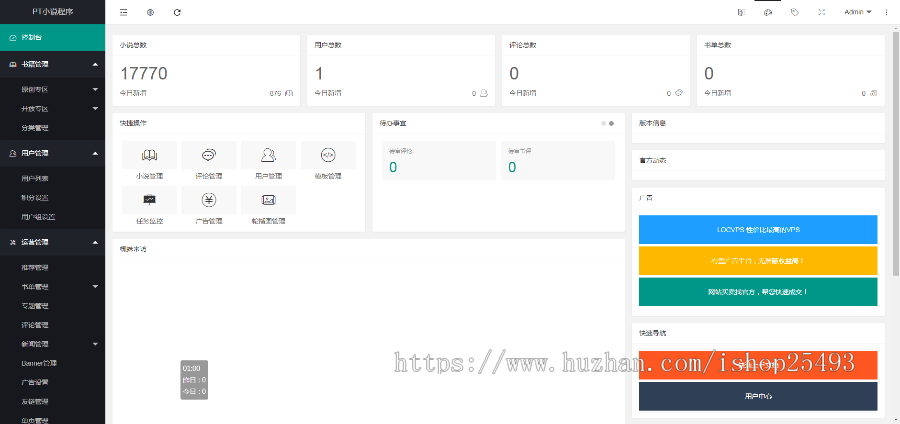Collapse the 运营管理 sidebar group arrow
This screenshot has width=900, height=424.
click(x=95, y=242)
